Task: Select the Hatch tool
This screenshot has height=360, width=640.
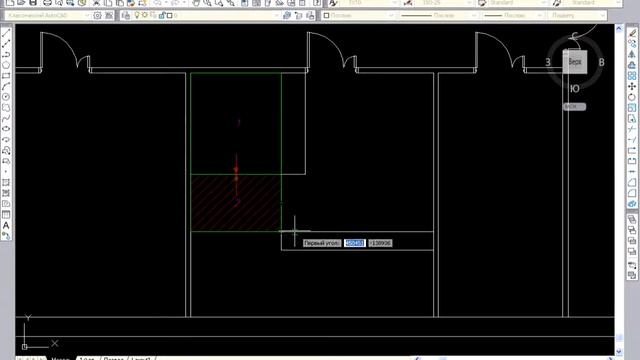Action: [6, 182]
